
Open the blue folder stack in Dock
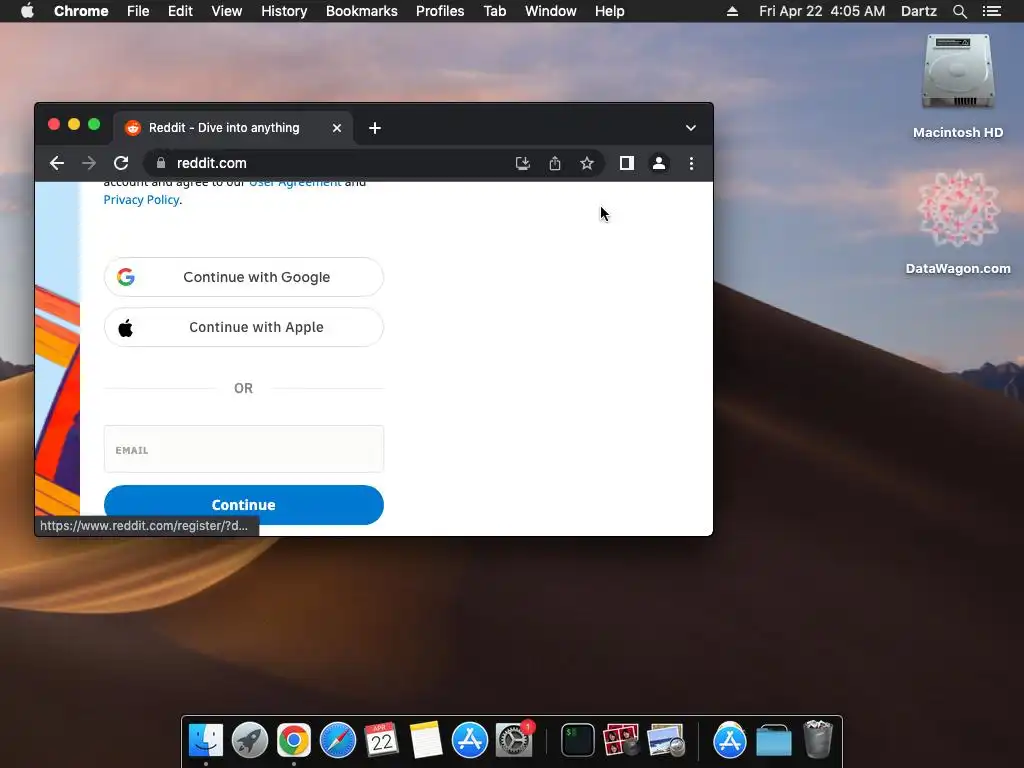(774, 740)
